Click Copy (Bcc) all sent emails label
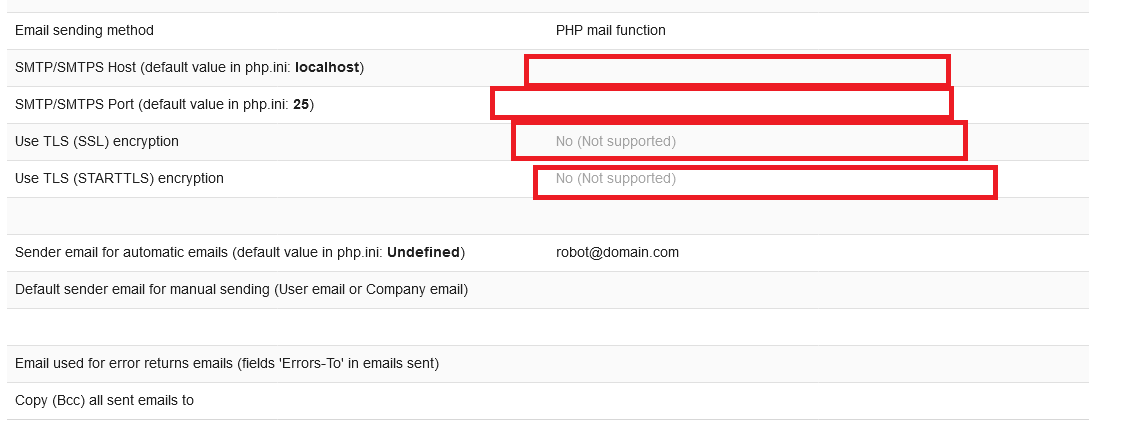Viewport: 1121px width, 433px height. (104, 401)
